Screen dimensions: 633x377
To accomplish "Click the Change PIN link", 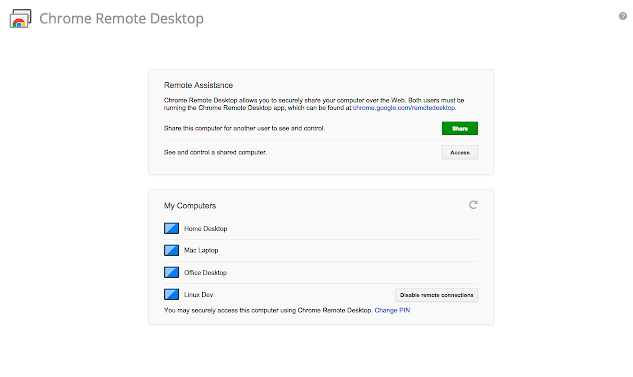I will pos(392,310).
